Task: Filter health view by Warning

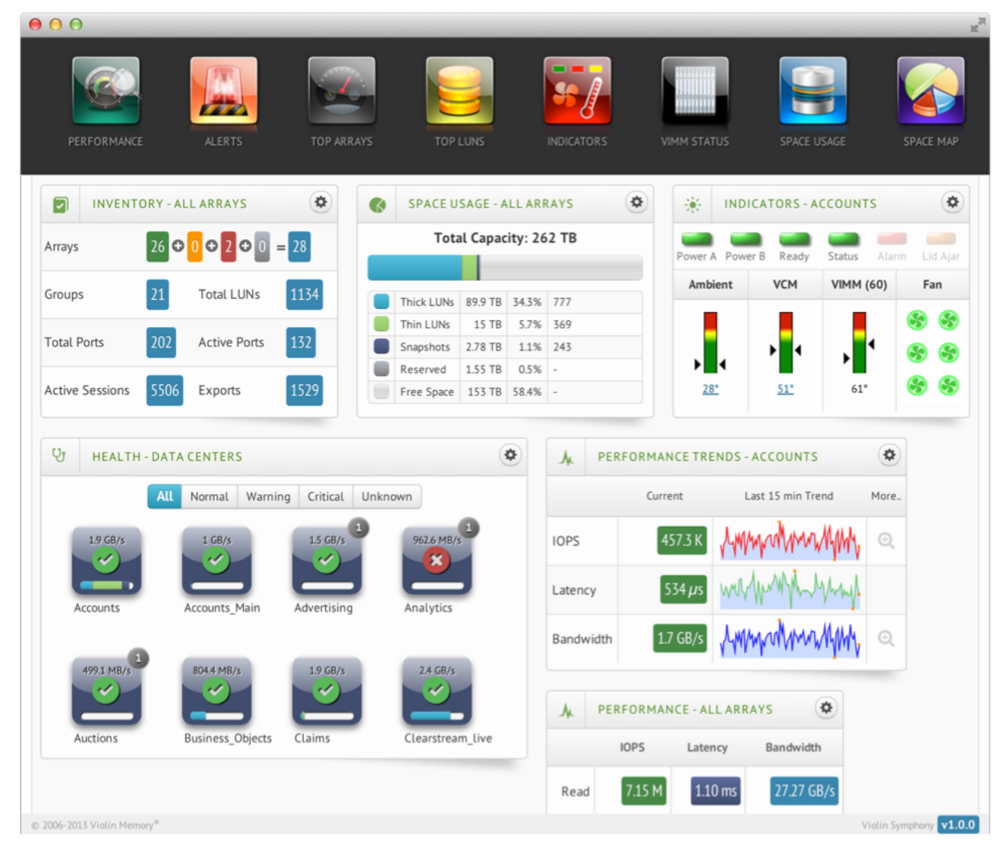Action: 268,496
